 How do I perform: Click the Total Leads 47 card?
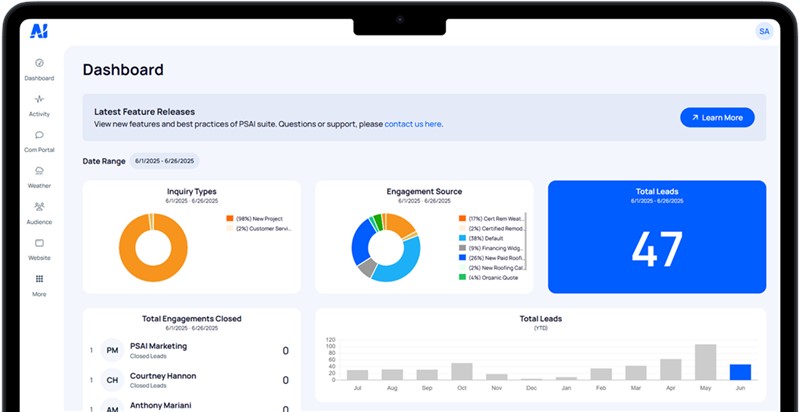pos(656,237)
